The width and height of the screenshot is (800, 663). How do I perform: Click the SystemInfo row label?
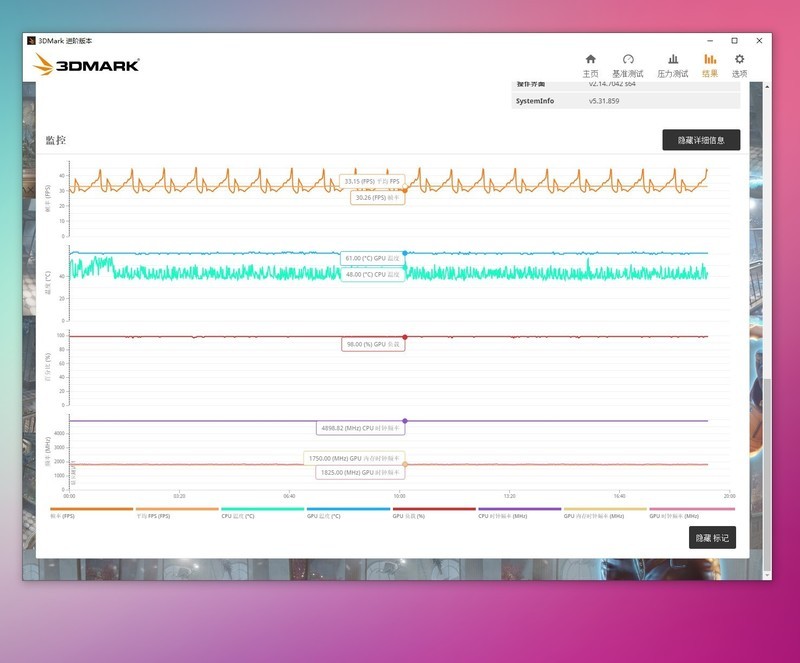535,101
